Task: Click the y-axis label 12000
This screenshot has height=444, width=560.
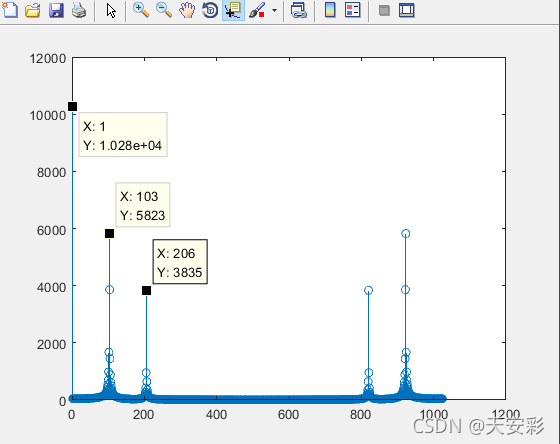Action: pos(48,58)
